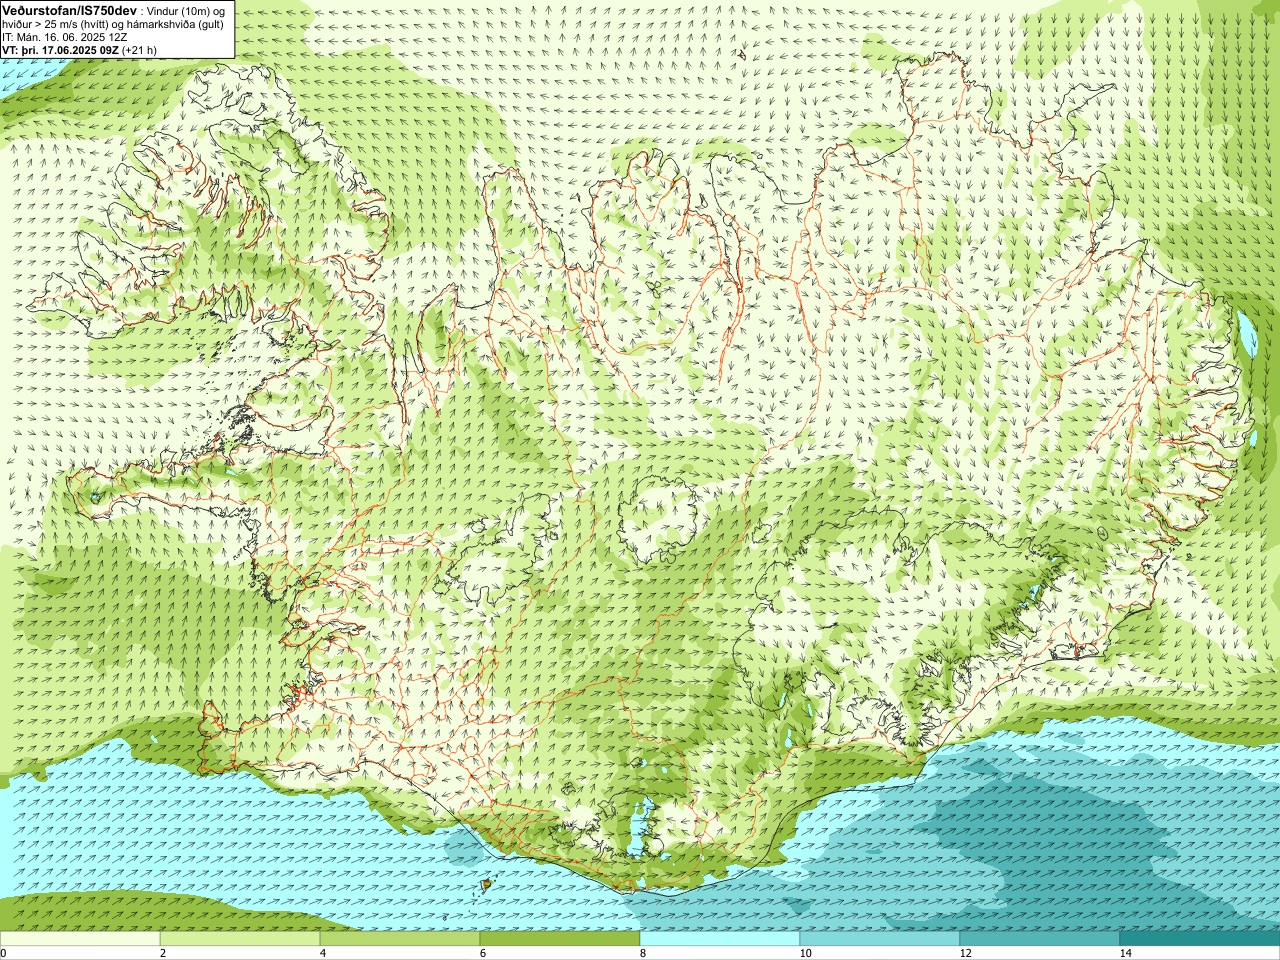The image size is (1280, 960).
Task: Select the dark green 6–8 legend segment
Action: click(560, 939)
